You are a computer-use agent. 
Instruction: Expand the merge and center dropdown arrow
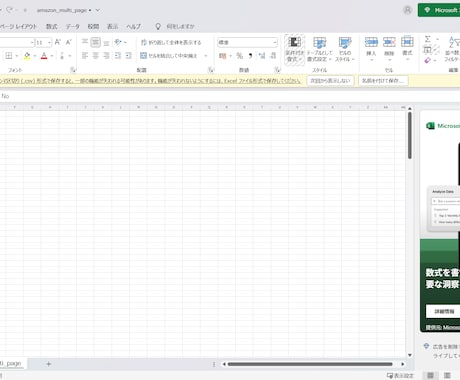click(205, 56)
